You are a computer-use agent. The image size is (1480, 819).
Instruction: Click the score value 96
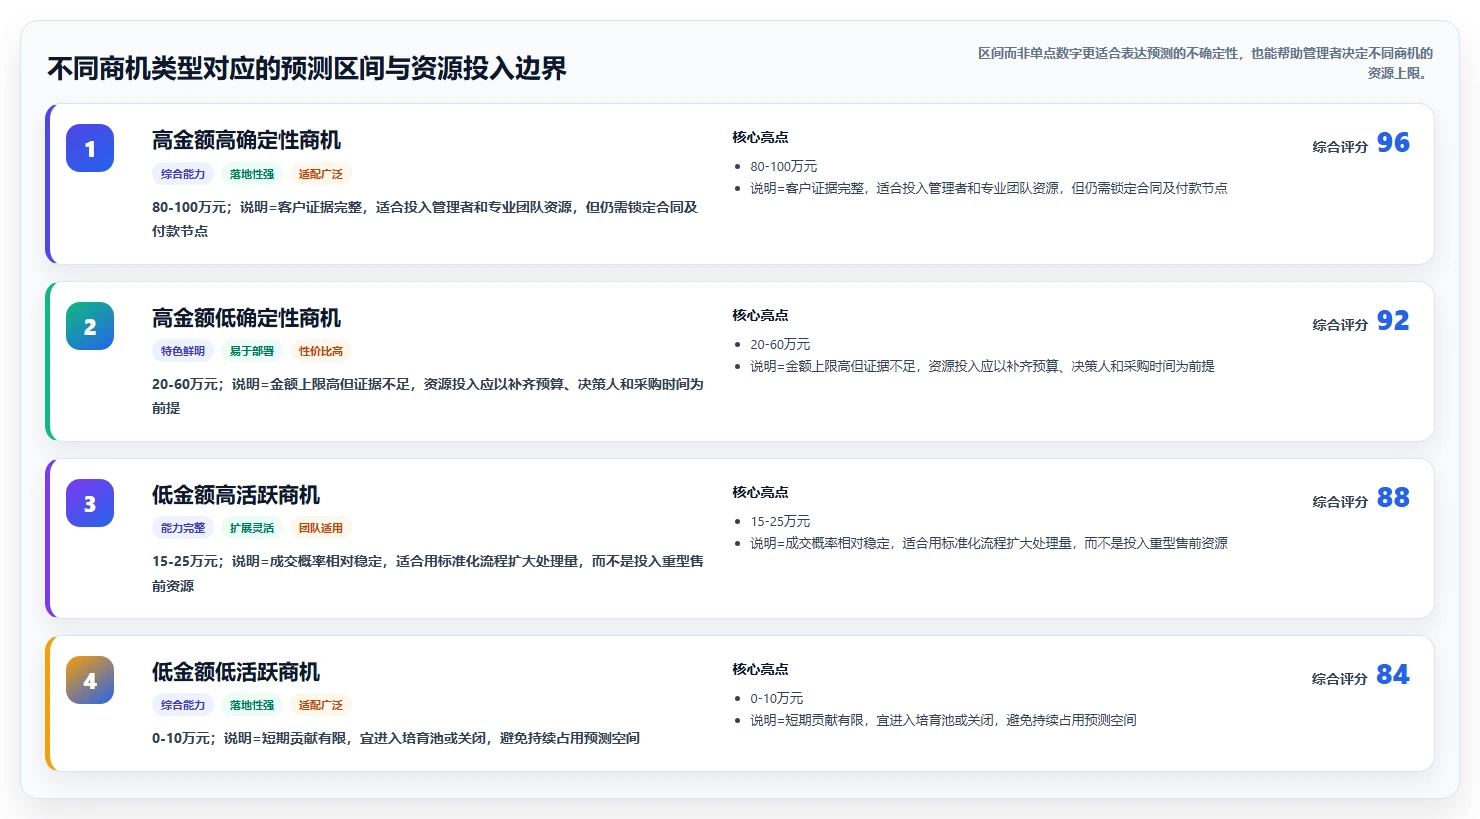[x=1393, y=143]
